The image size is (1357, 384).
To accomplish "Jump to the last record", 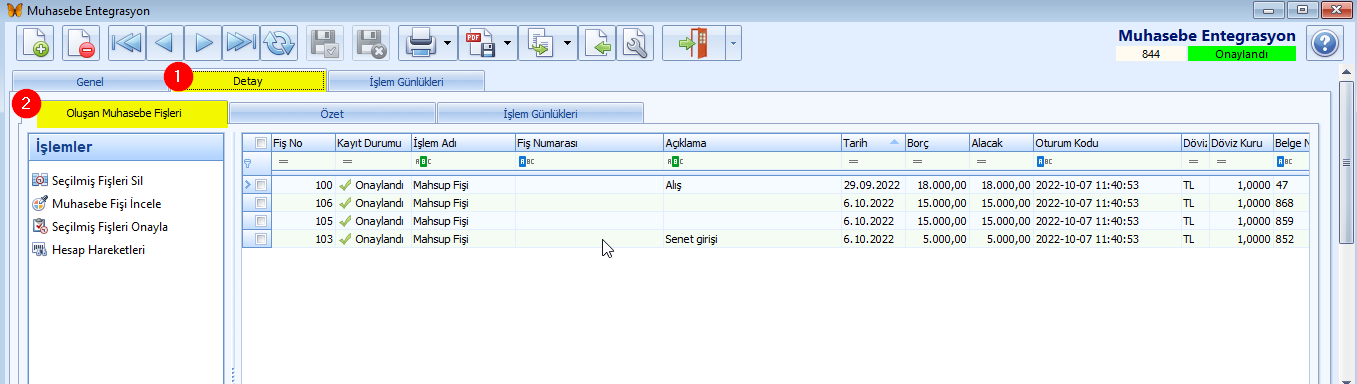I will (x=241, y=44).
